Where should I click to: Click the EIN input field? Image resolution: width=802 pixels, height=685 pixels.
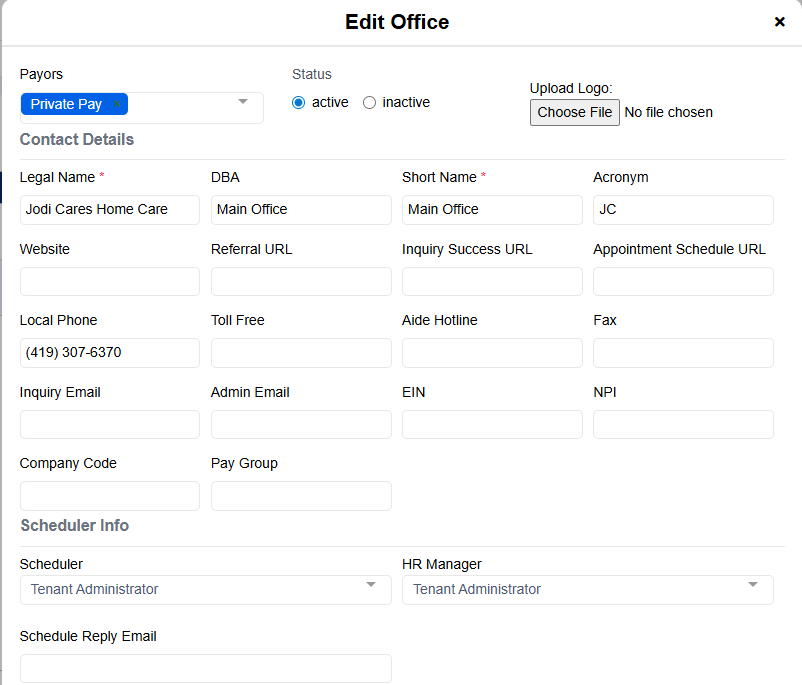click(492, 425)
